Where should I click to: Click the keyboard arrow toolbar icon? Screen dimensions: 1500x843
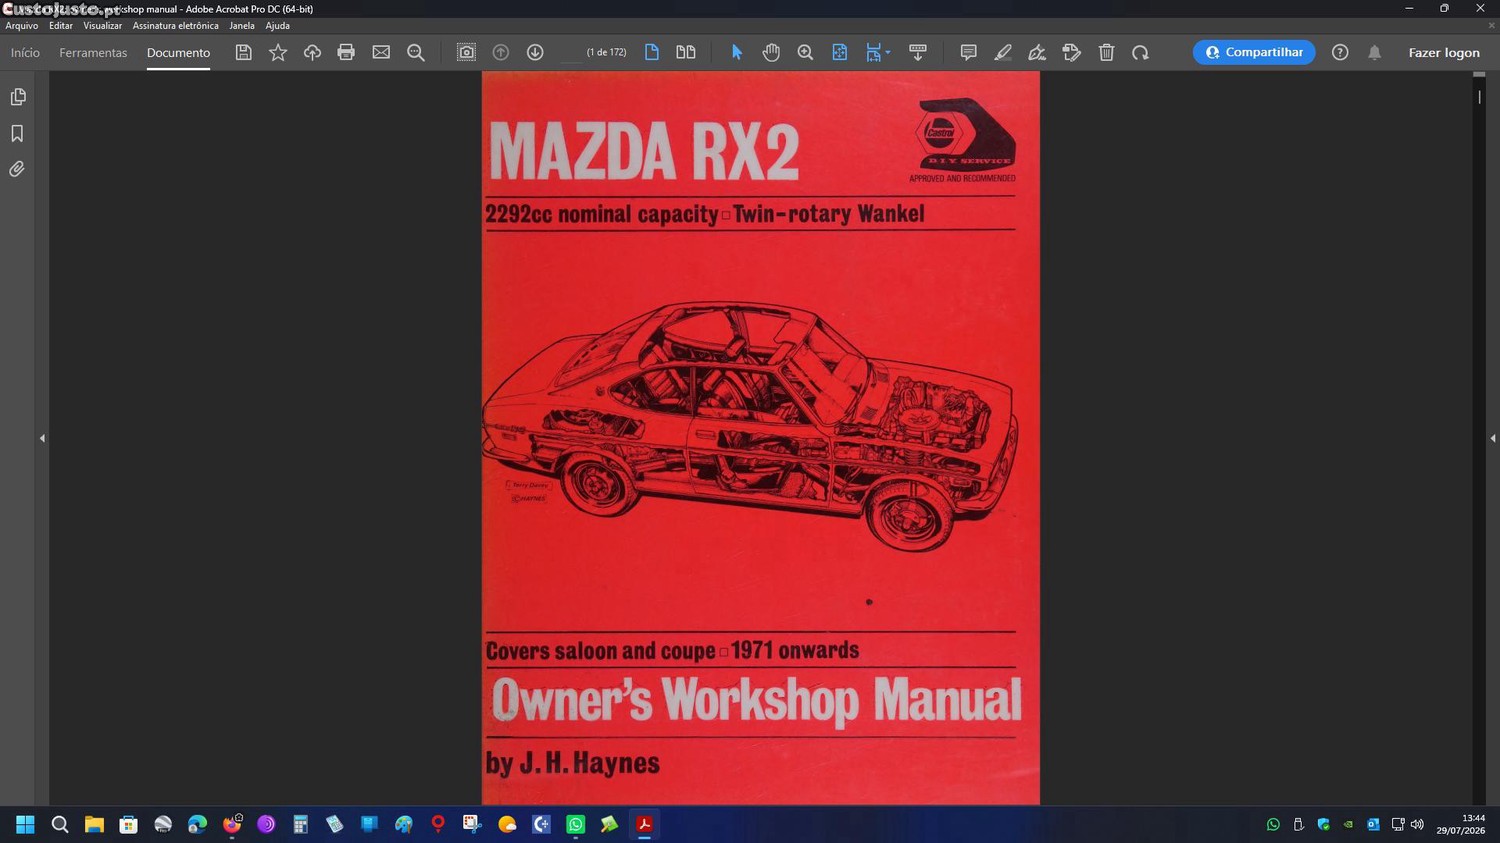918,52
